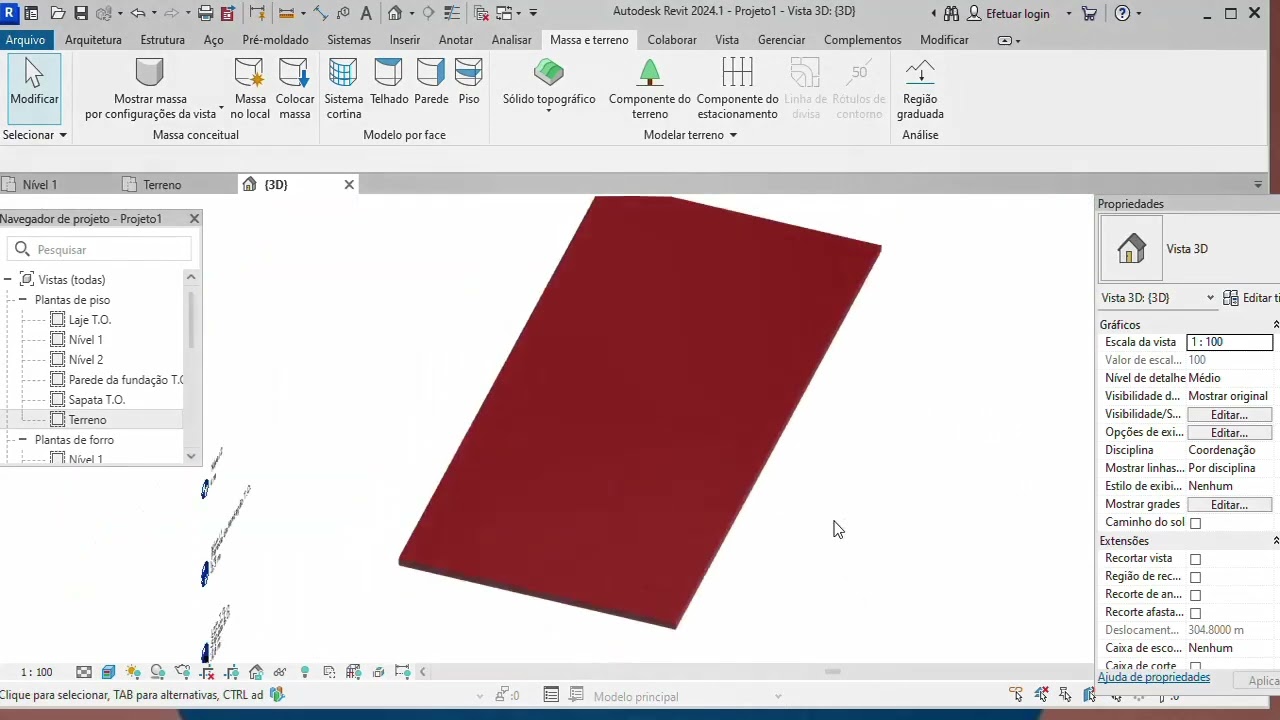Screen dimensions: 1280x720
Task: Click the Undo arrow icon
Action: [138, 13]
